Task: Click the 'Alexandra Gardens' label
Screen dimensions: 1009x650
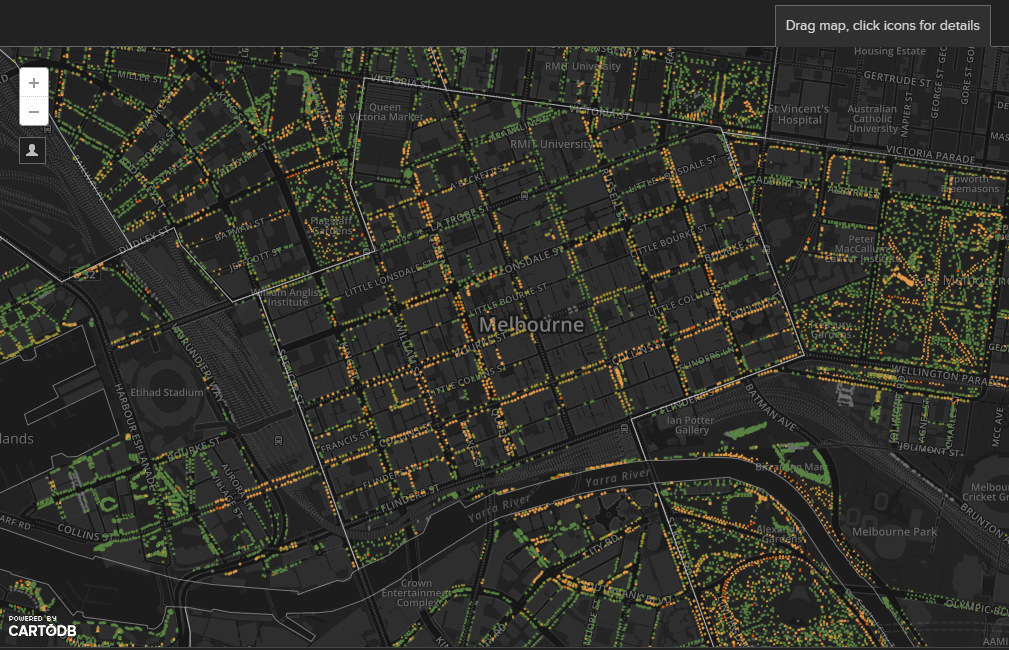Action: [x=781, y=534]
